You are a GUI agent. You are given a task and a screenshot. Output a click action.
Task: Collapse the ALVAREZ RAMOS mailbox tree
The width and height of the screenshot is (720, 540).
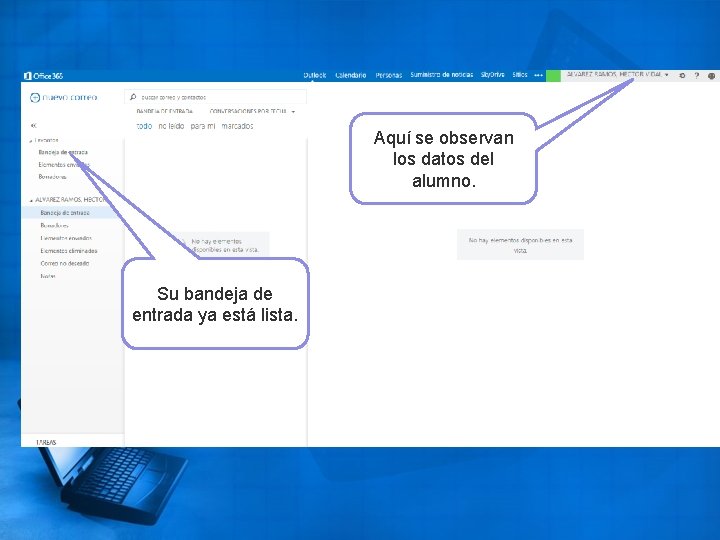click(31, 200)
